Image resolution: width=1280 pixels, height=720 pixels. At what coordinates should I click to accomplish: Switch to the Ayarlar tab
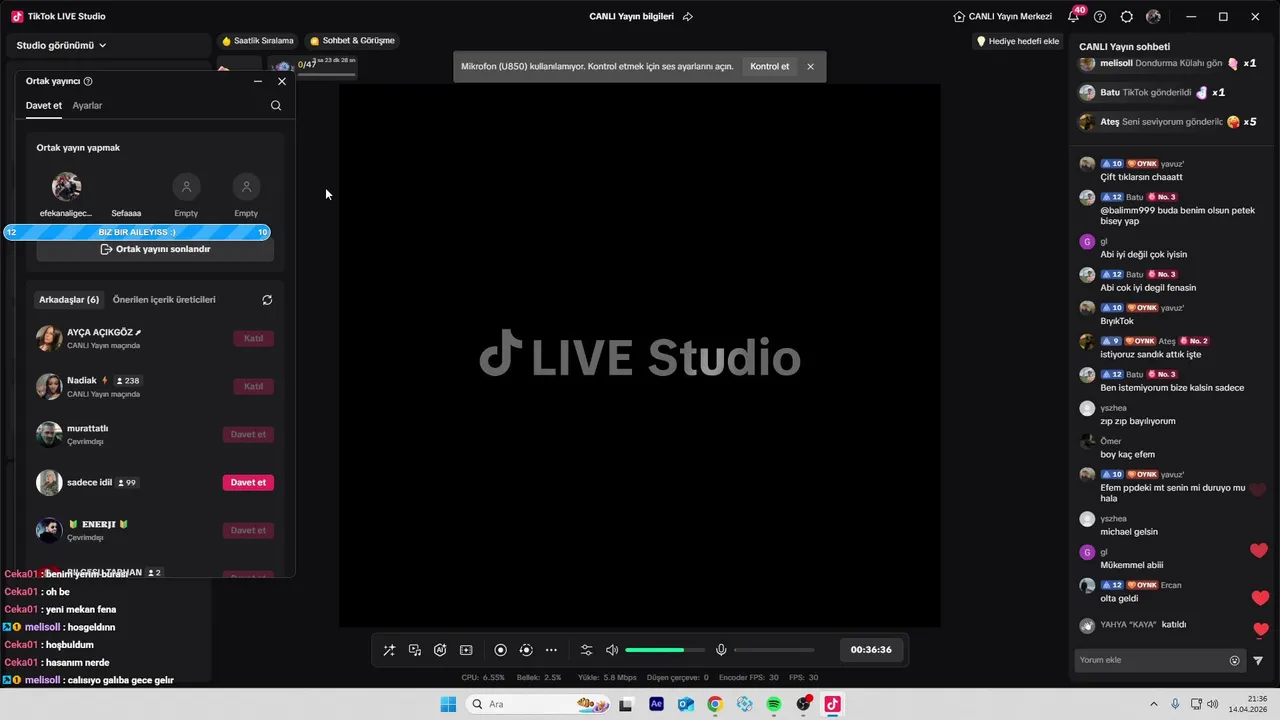[87, 105]
